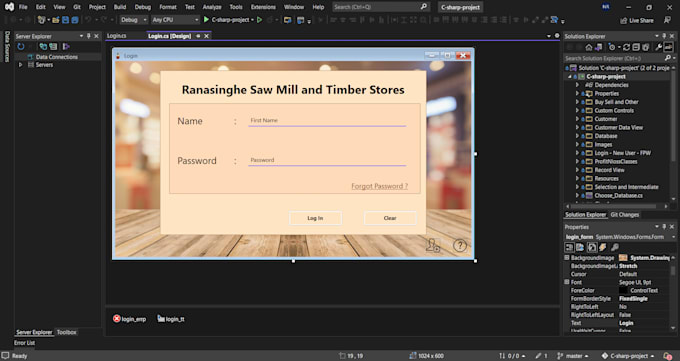This screenshot has height=361, width=680.
Task: Click the notifications bell in status bar
Action: click(667, 356)
